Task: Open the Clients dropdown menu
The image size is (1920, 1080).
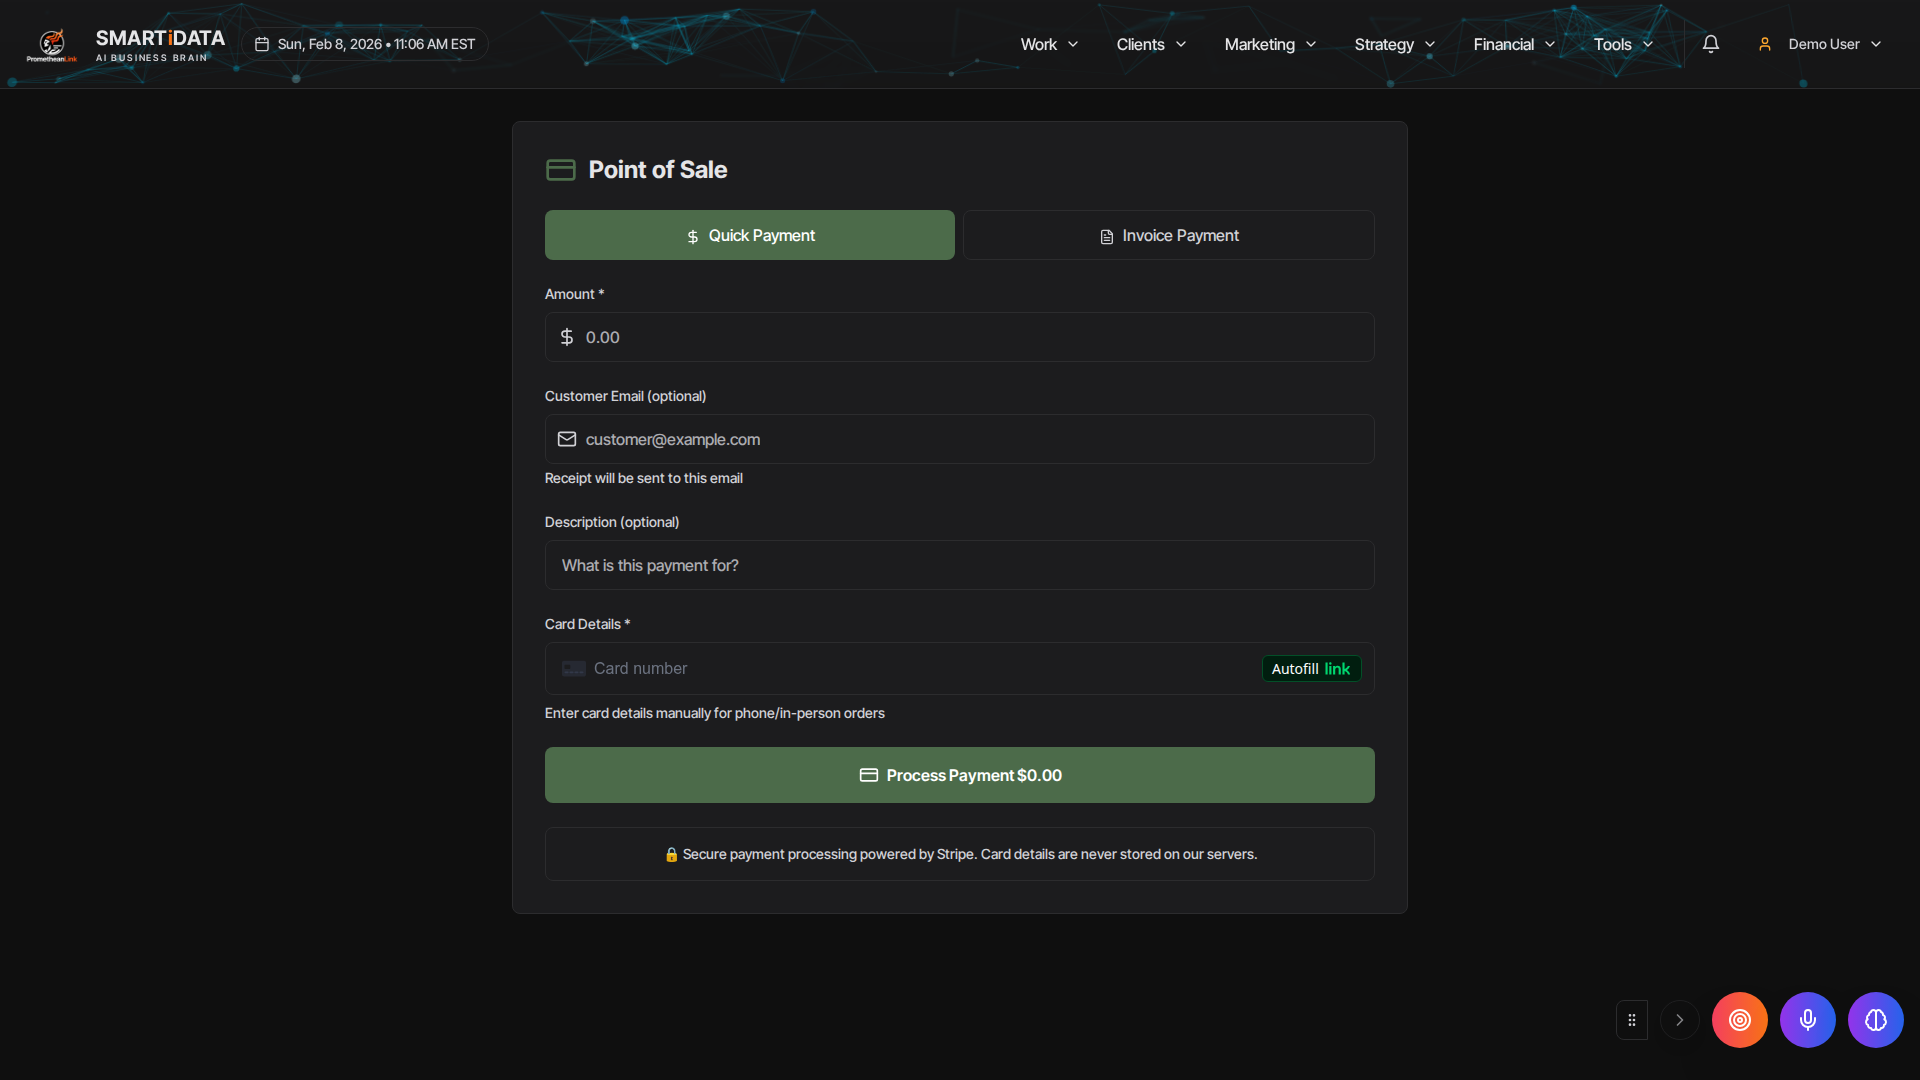Action: coord(1151,44)
